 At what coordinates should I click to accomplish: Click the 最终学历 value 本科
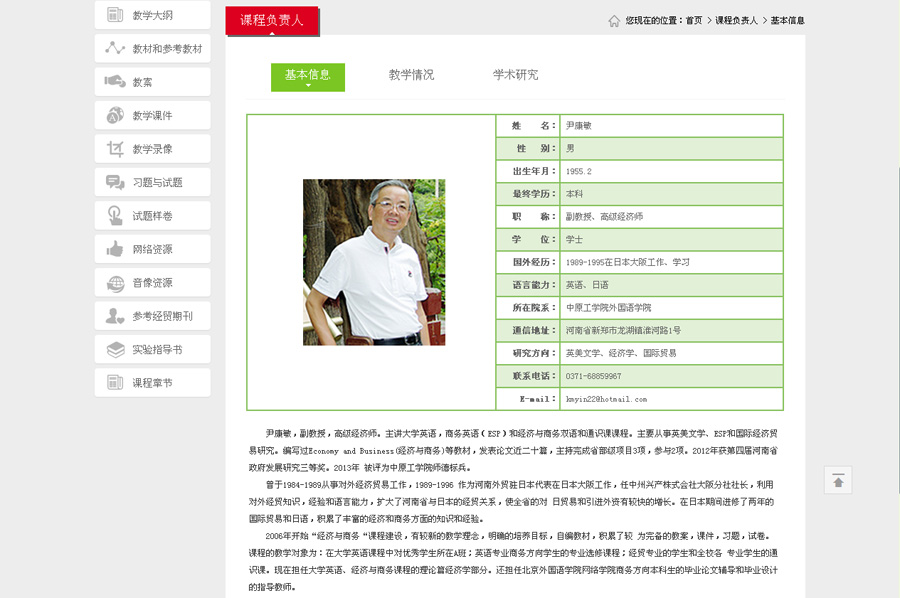574,194
